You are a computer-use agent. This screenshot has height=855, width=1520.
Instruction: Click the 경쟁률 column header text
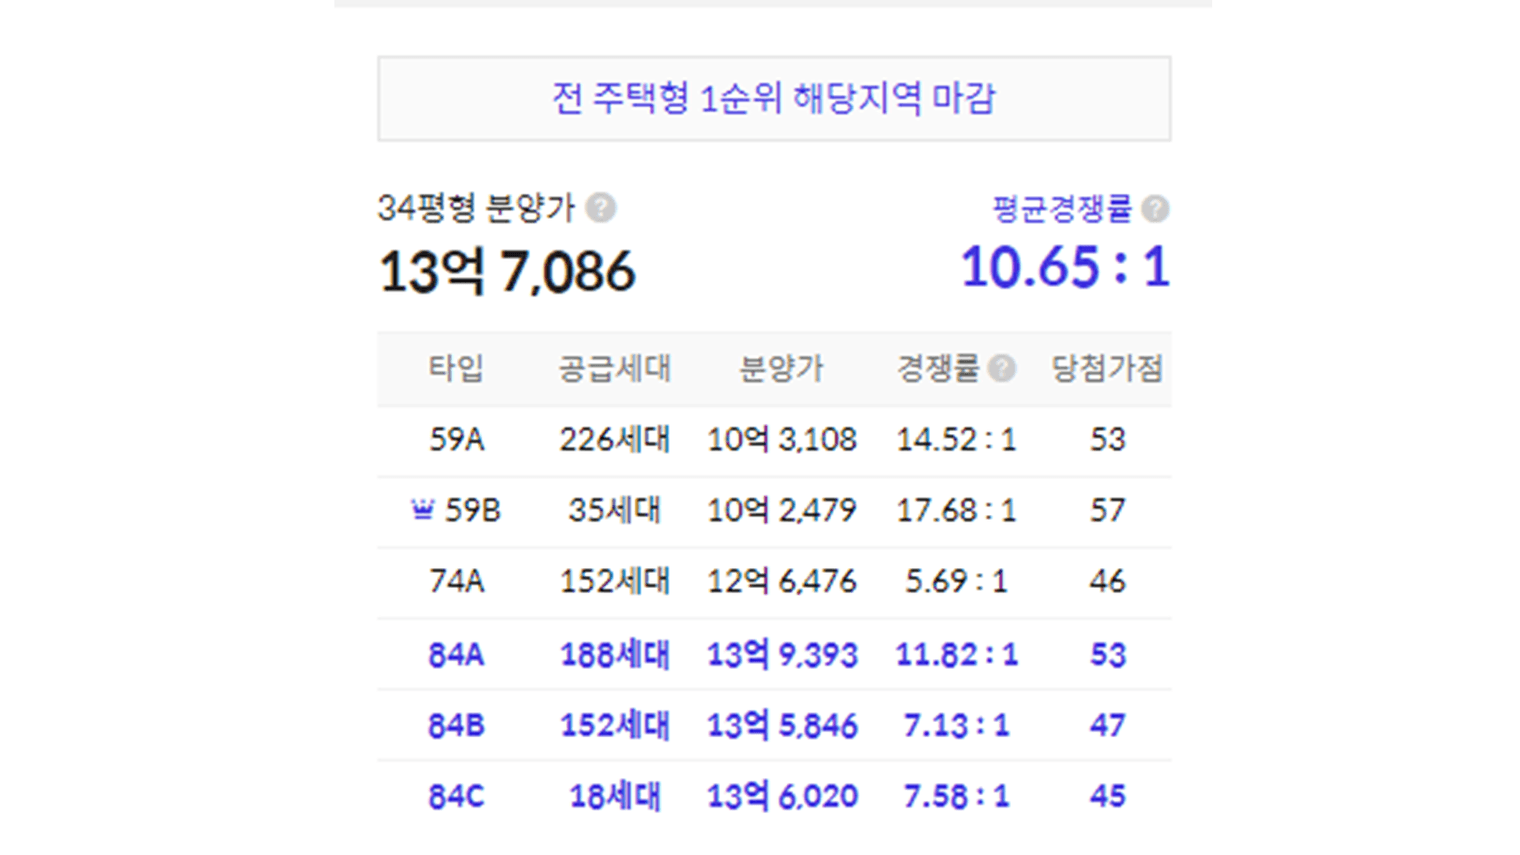tap(937, 368)
